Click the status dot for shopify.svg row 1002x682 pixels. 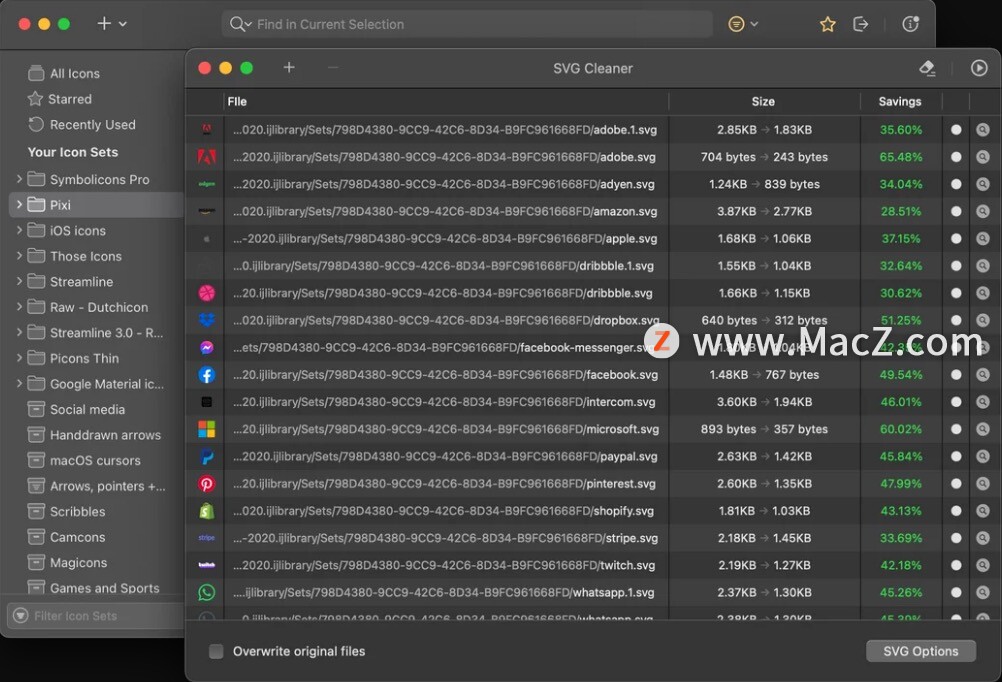tap(956, 511)
